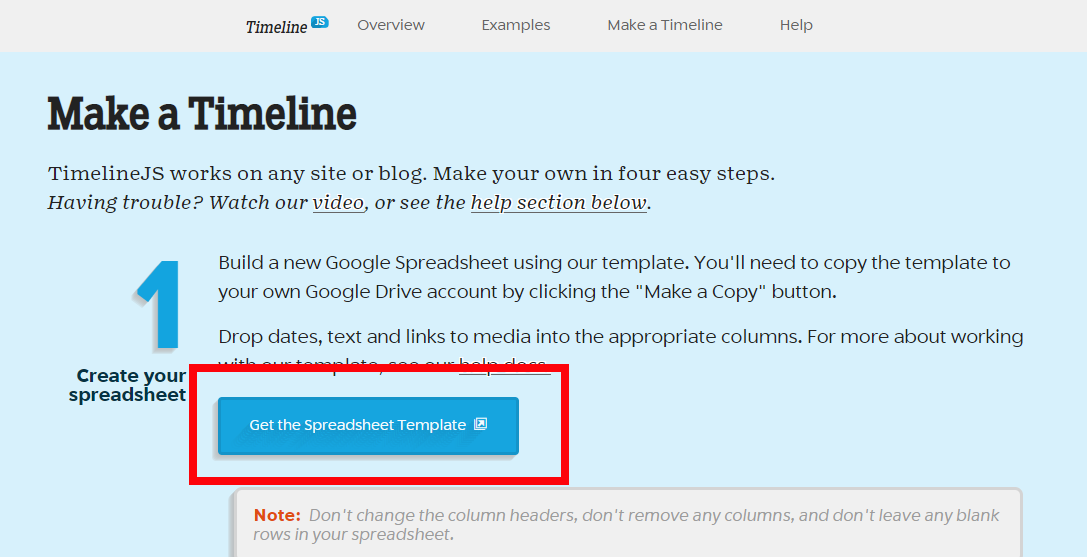Go to Examples in the top navigation
This screenshot has width=1087, height=557.
point(516,25)
